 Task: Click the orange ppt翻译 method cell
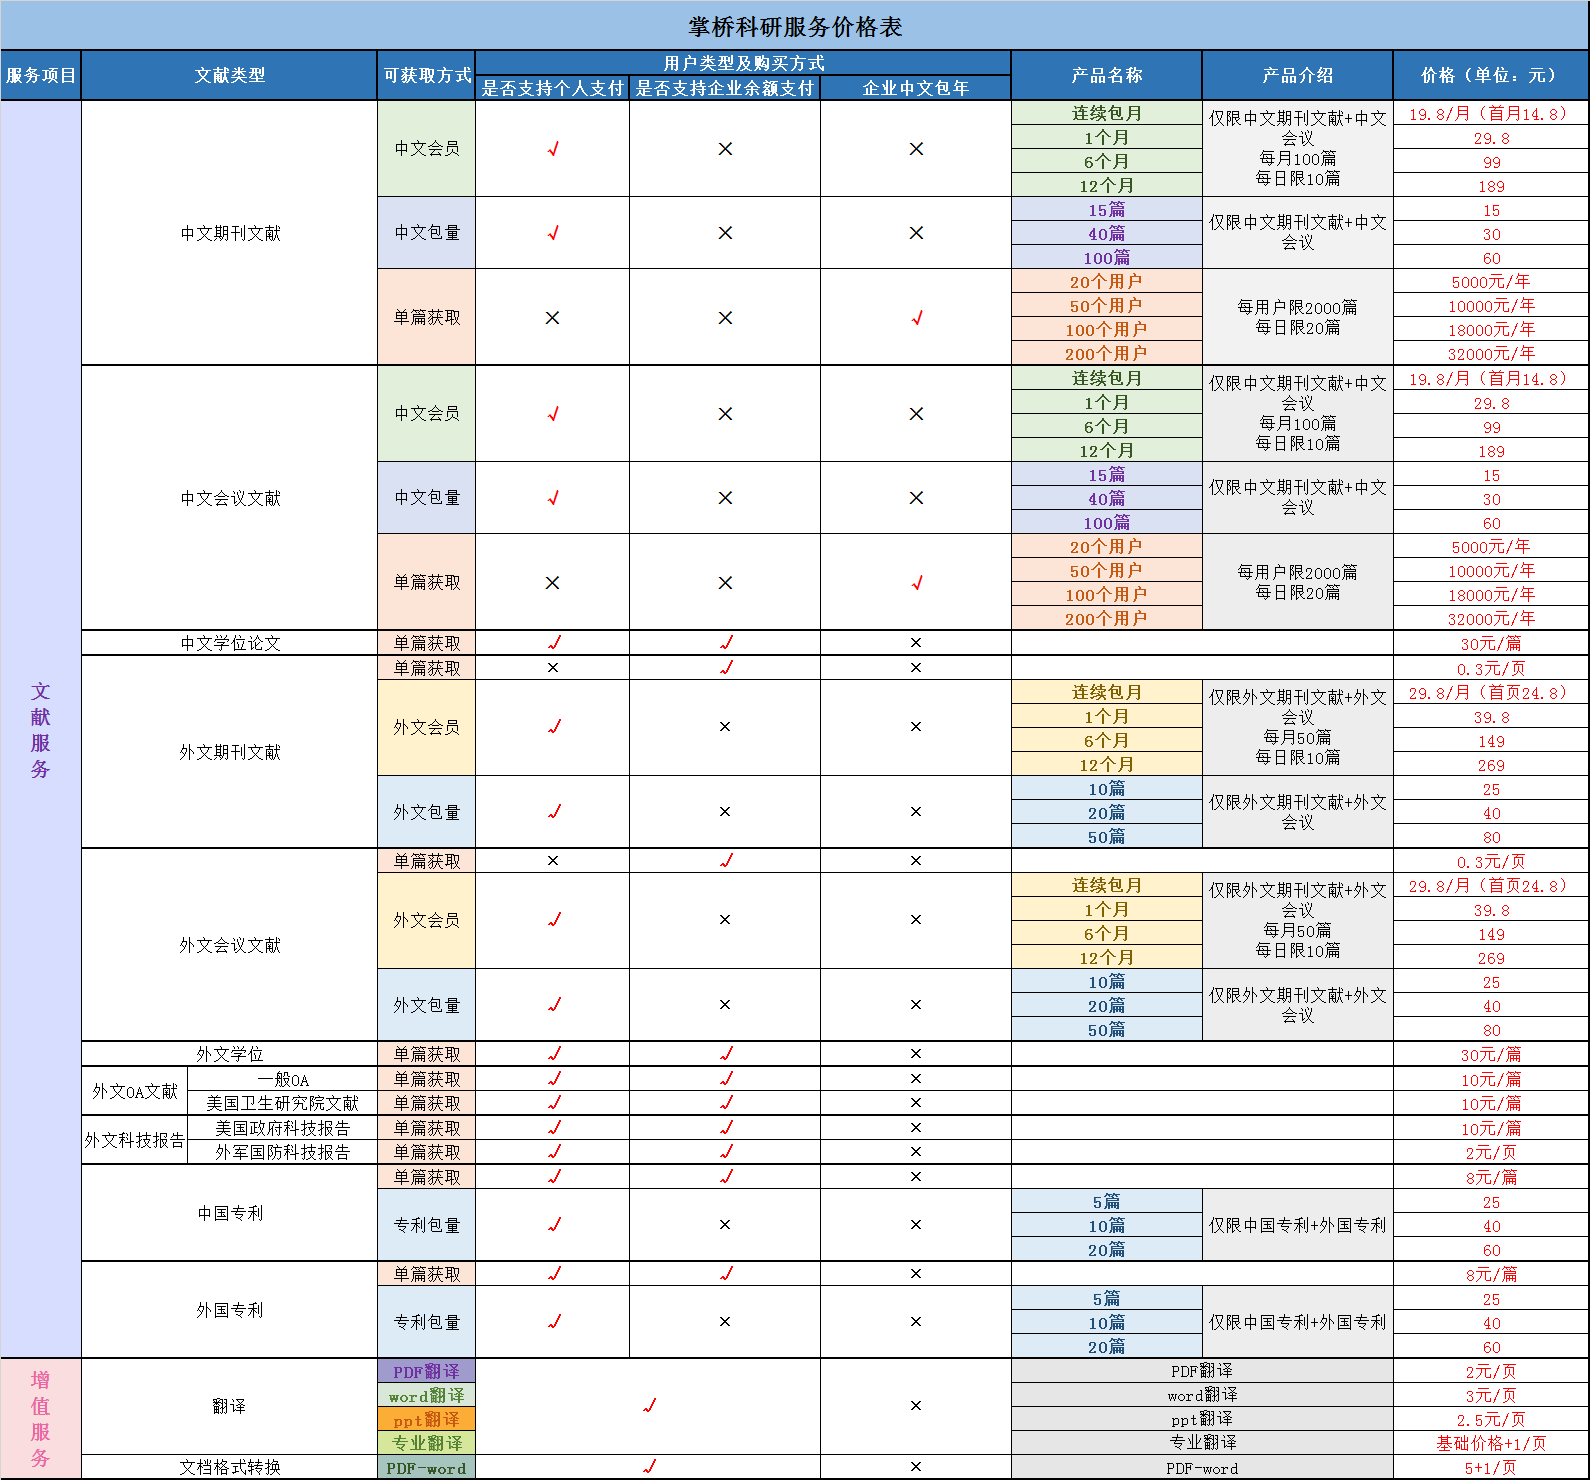click(x=426, y=1419)
